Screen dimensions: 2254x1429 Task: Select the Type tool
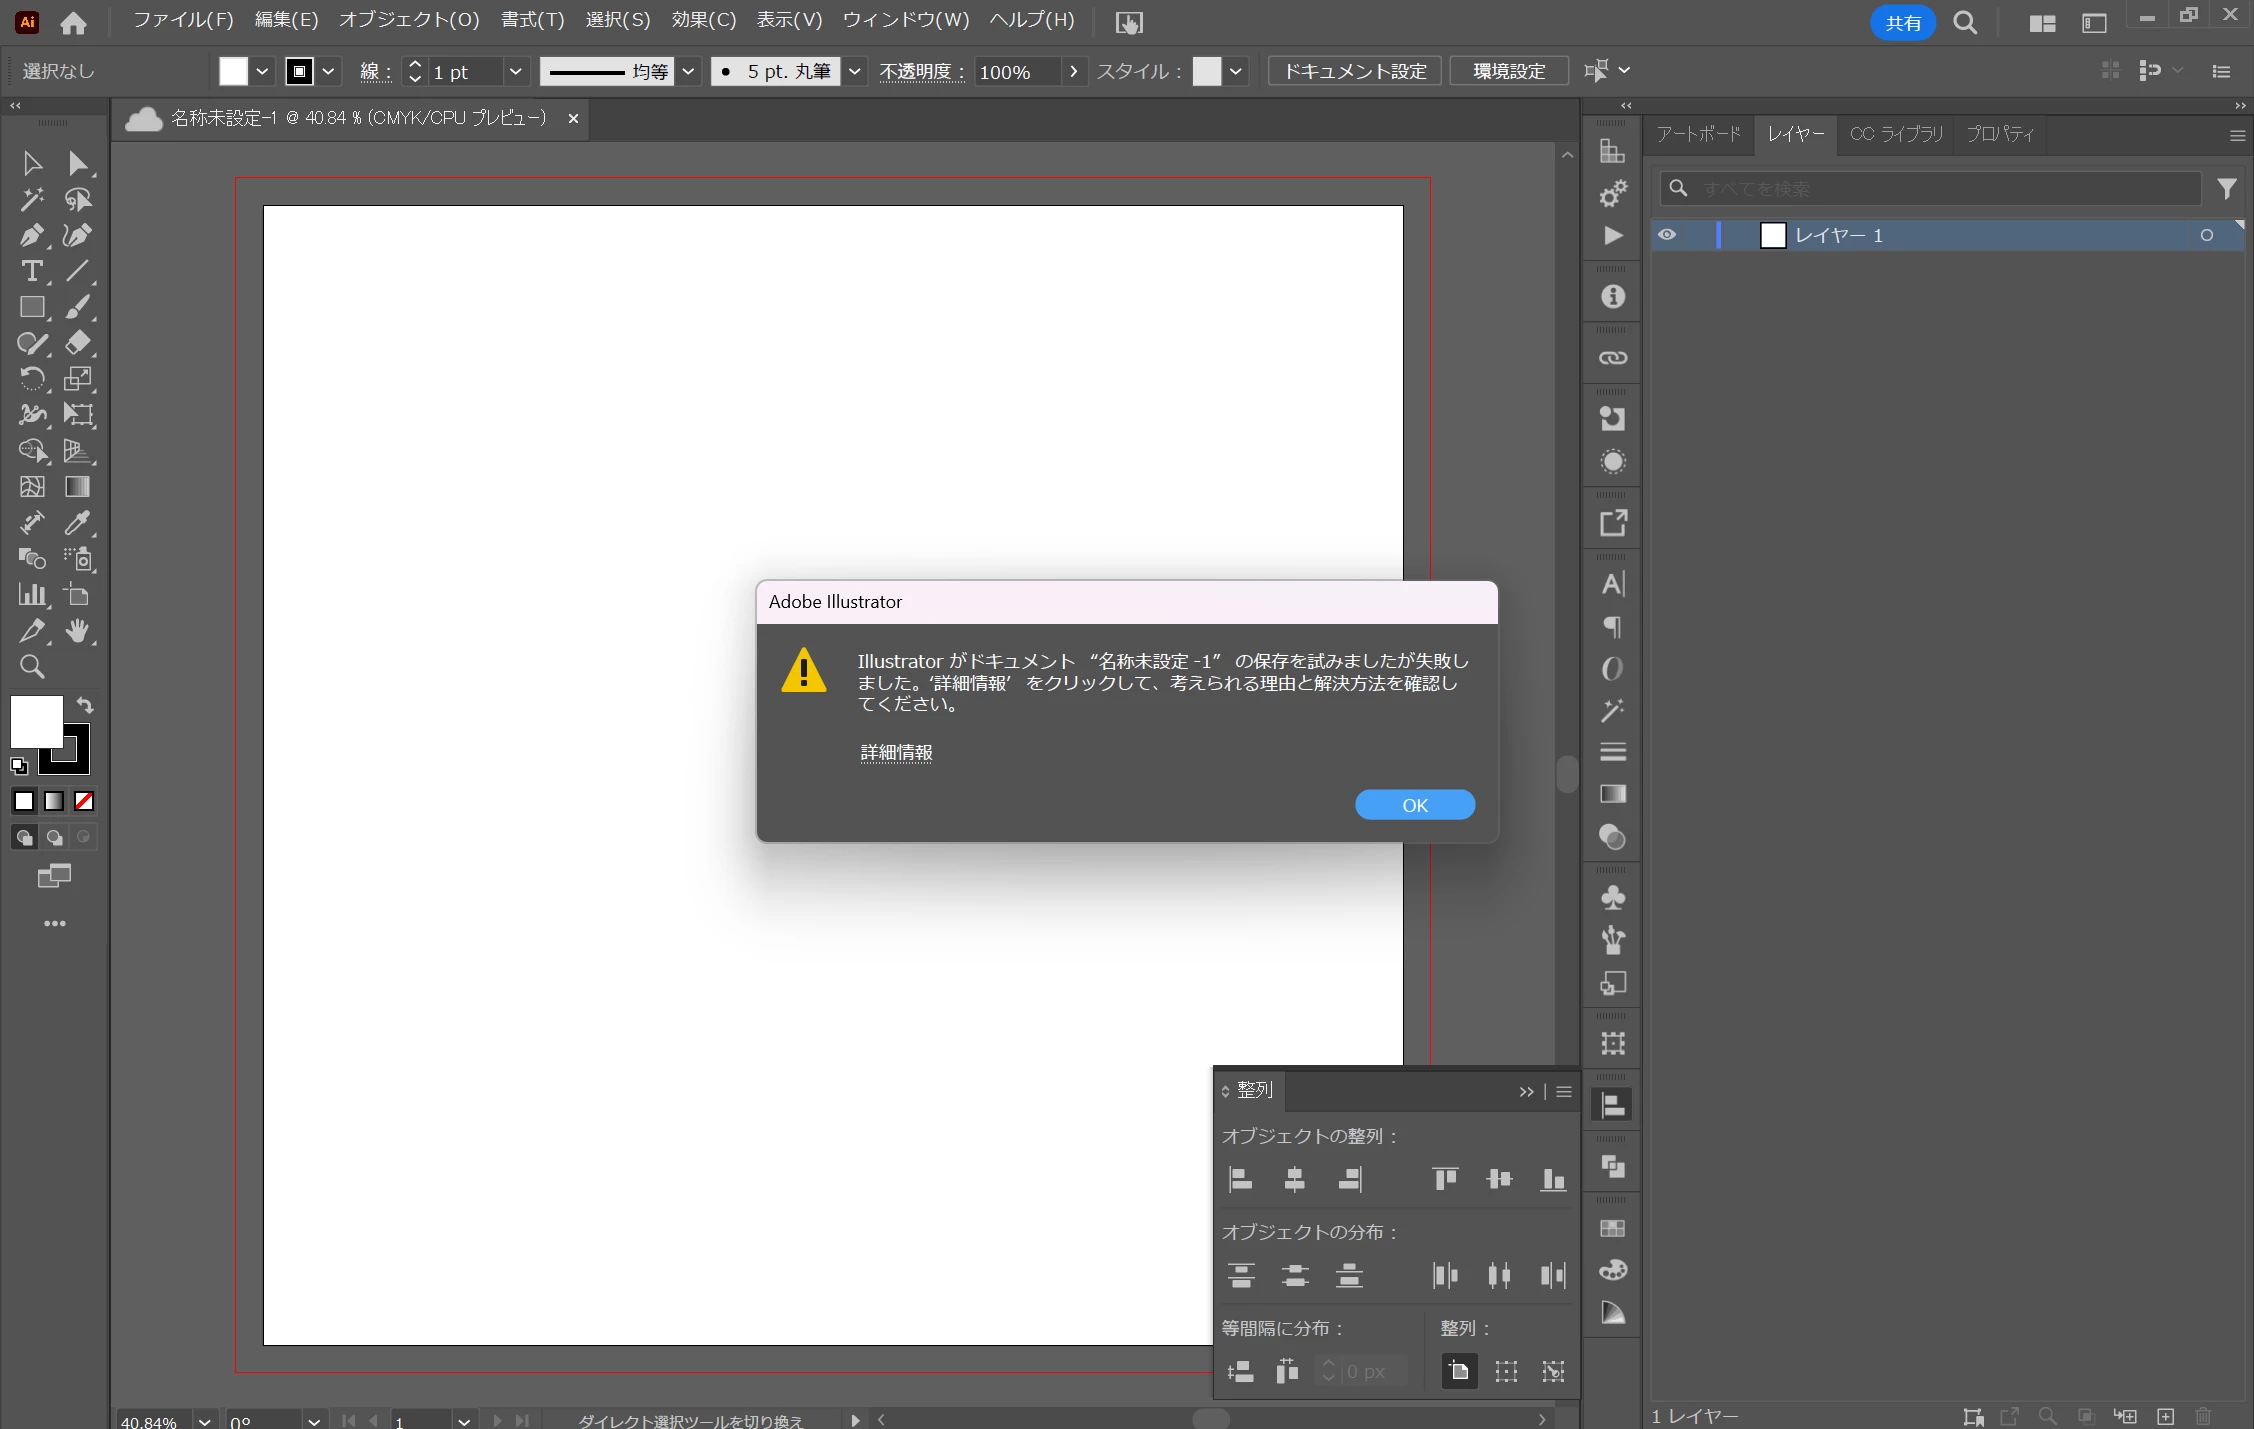click(x=31, y=272)
